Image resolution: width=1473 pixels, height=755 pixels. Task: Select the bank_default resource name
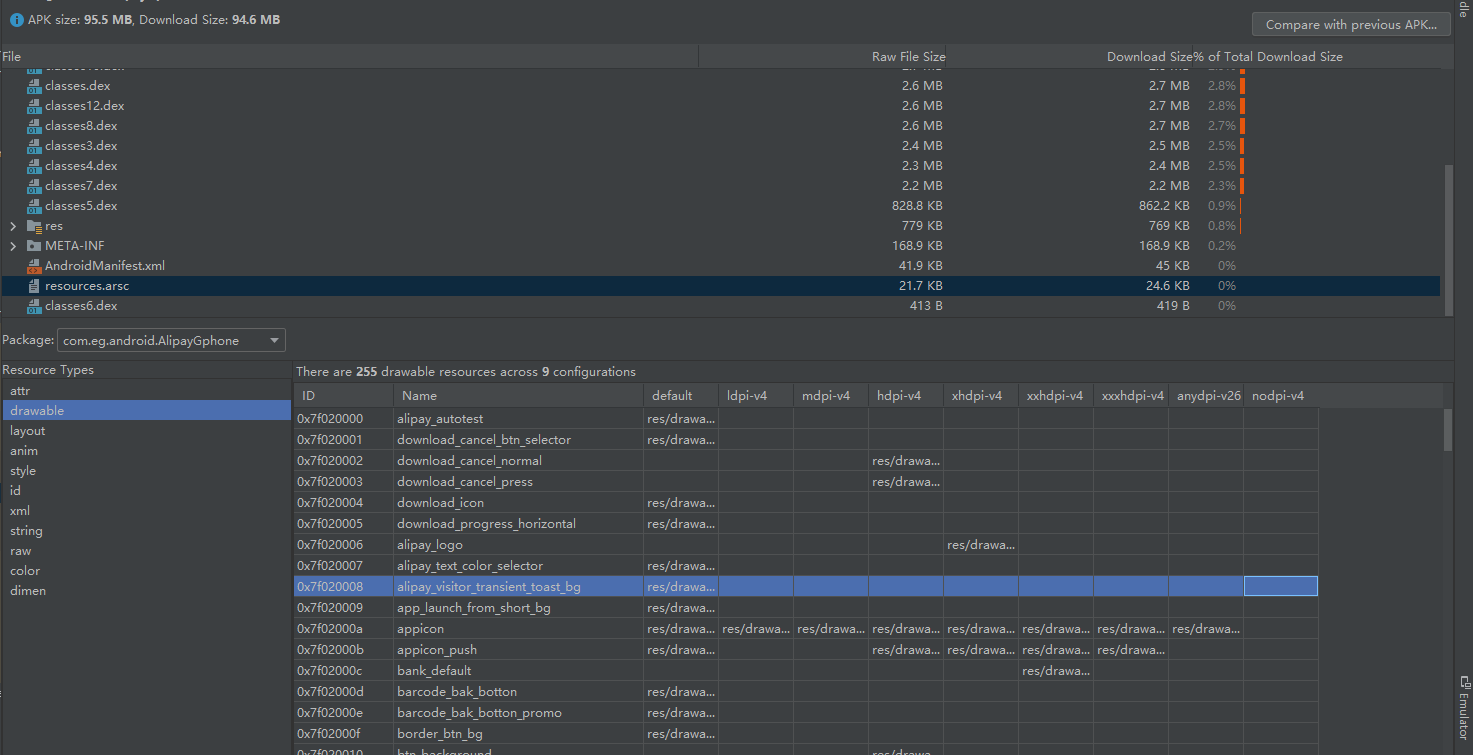434,671
